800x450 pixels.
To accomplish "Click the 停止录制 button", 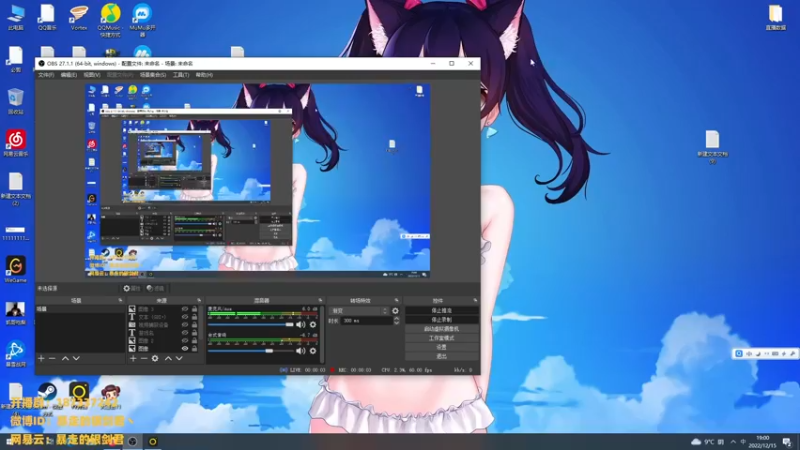I will (441, 320).
